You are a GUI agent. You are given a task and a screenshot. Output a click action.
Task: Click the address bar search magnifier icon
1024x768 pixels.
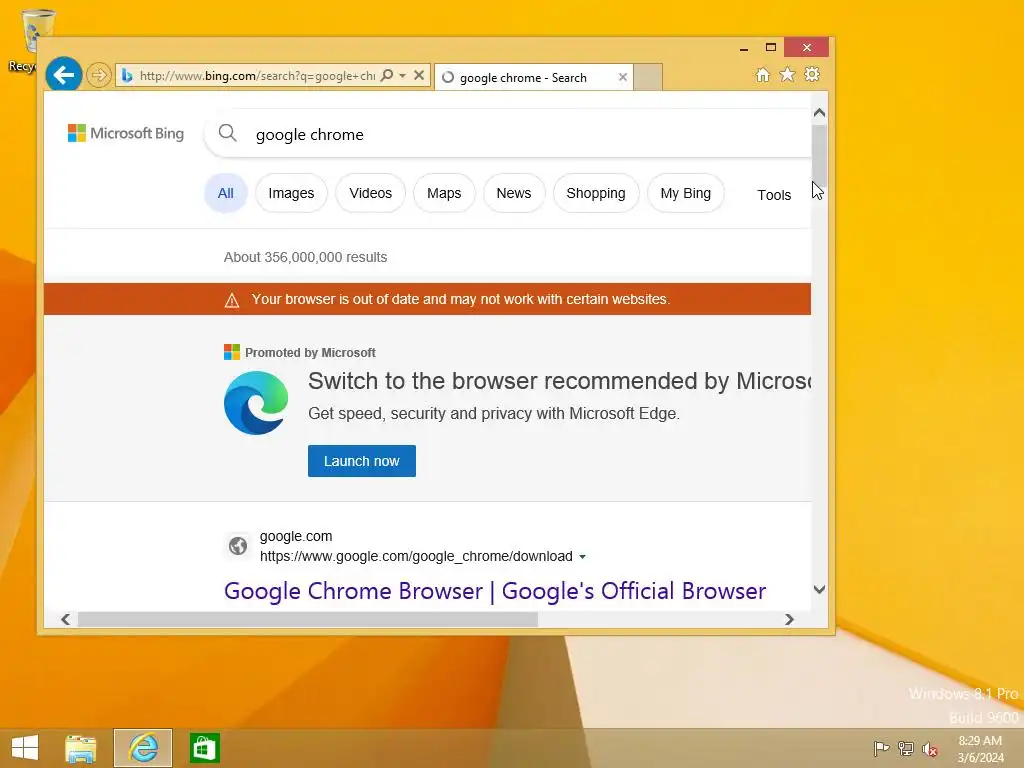[x=387, y=76]
